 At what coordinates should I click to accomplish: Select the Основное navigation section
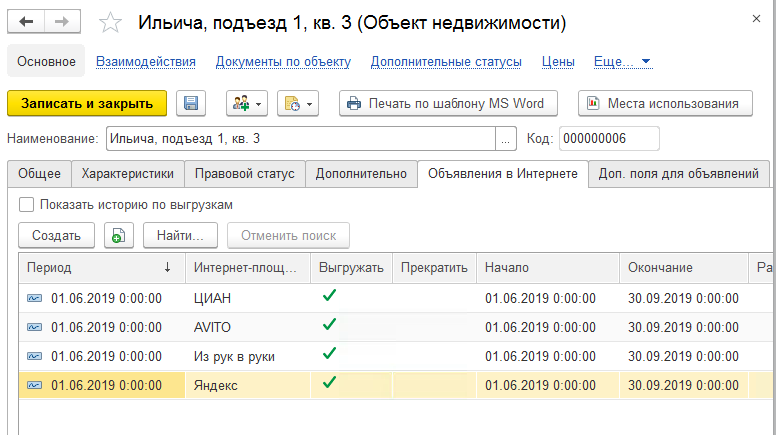point(46,61)
